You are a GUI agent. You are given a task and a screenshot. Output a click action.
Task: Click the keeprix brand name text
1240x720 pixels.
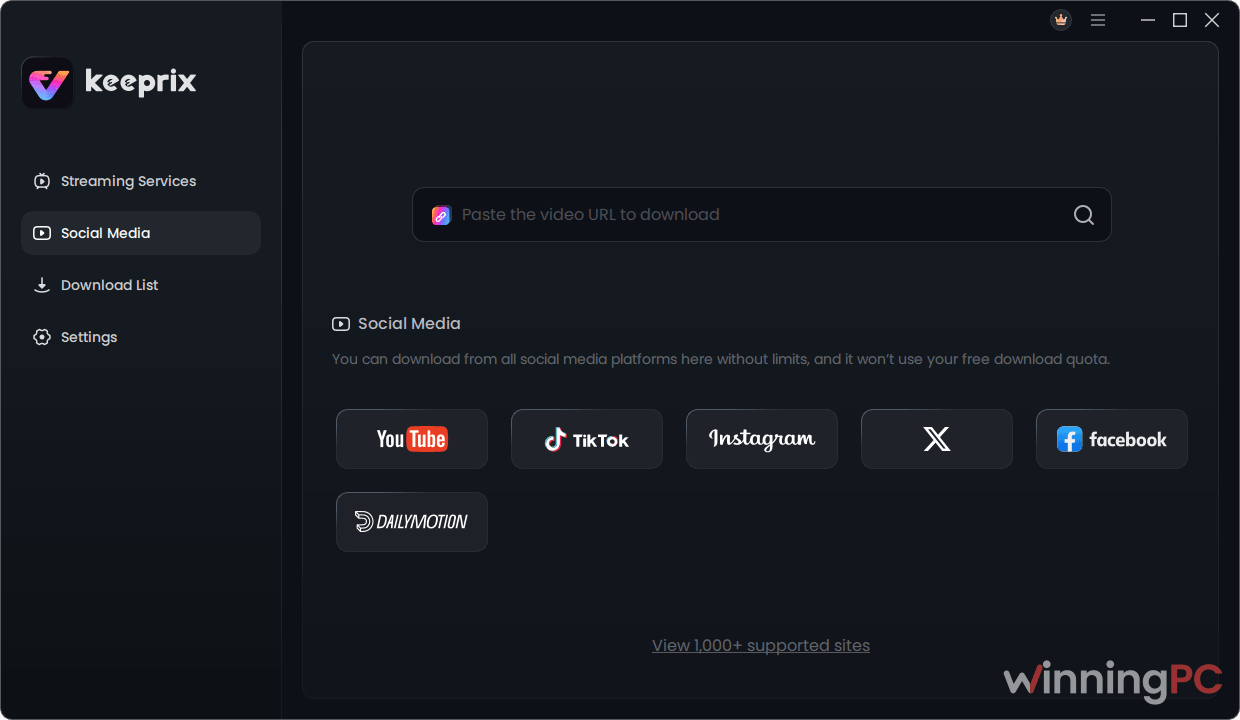pos(140,82)
